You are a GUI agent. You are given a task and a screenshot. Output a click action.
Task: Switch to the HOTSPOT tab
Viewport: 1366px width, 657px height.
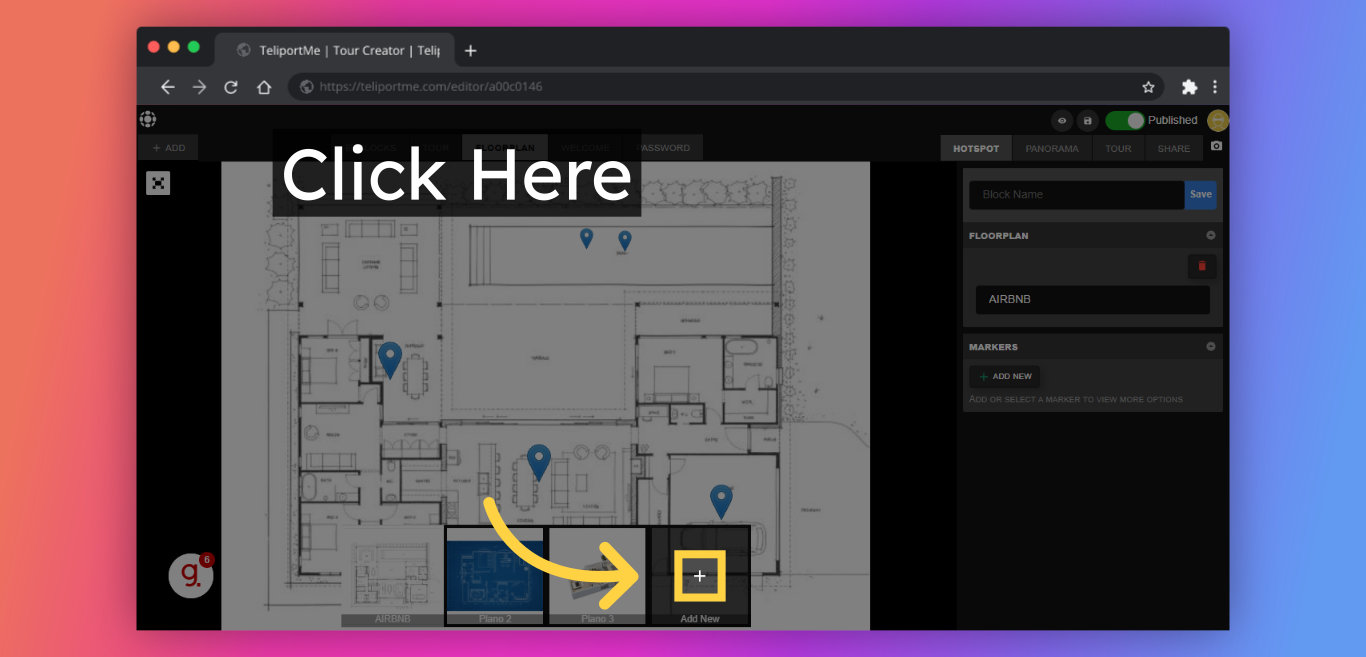976,148
